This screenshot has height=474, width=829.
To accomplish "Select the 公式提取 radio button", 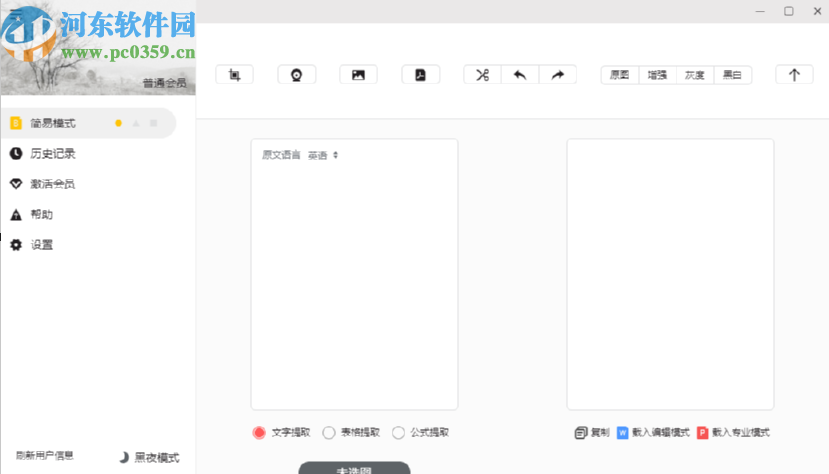I will pyautogui.click(x=399, y=433).
